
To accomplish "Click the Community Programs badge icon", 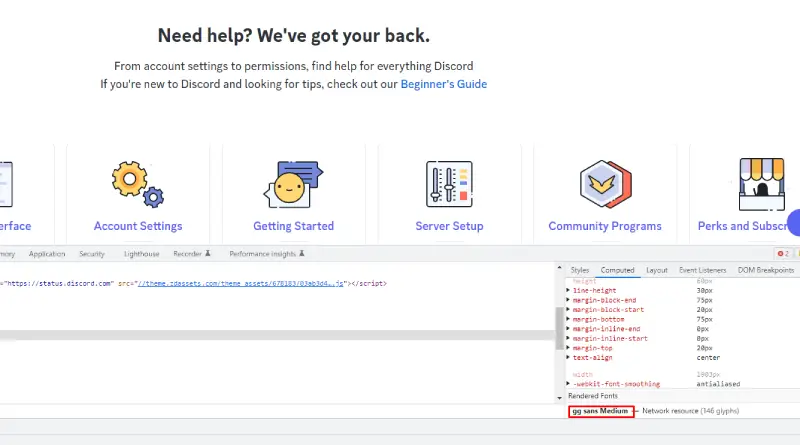I will click(606, 184).
